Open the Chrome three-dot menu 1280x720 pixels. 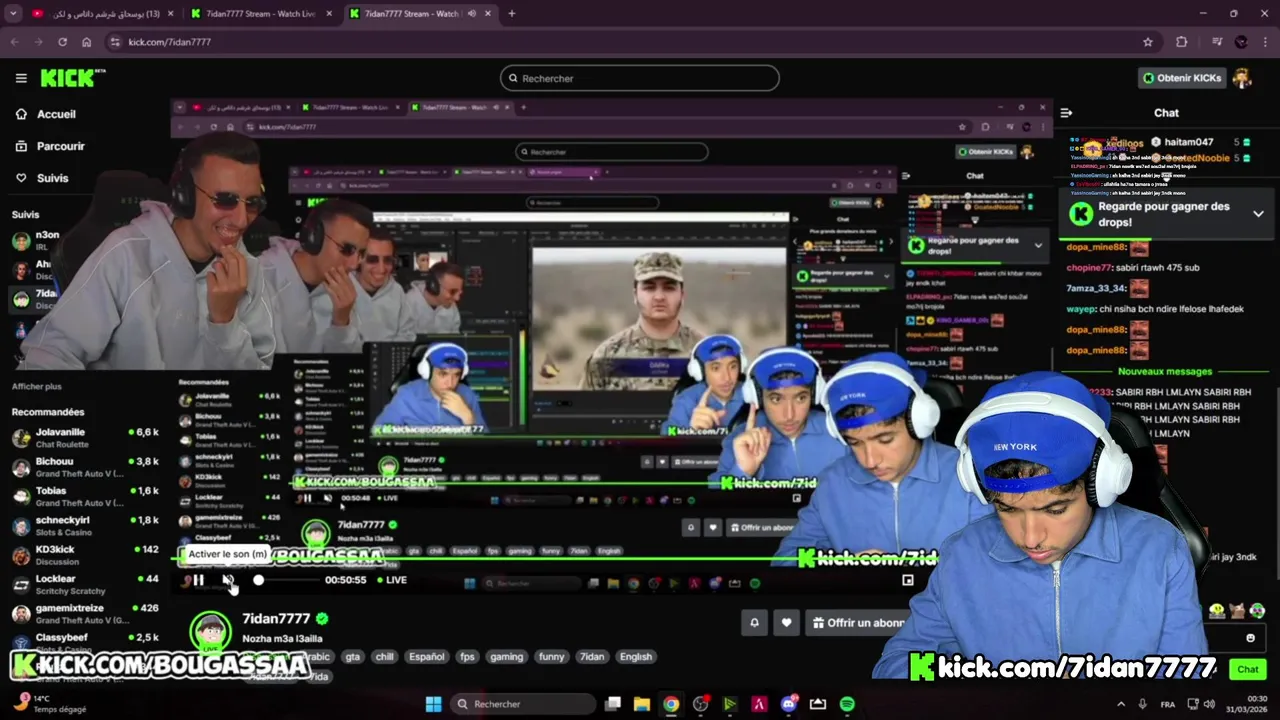pyautogui.click(x=1266, y=42)
